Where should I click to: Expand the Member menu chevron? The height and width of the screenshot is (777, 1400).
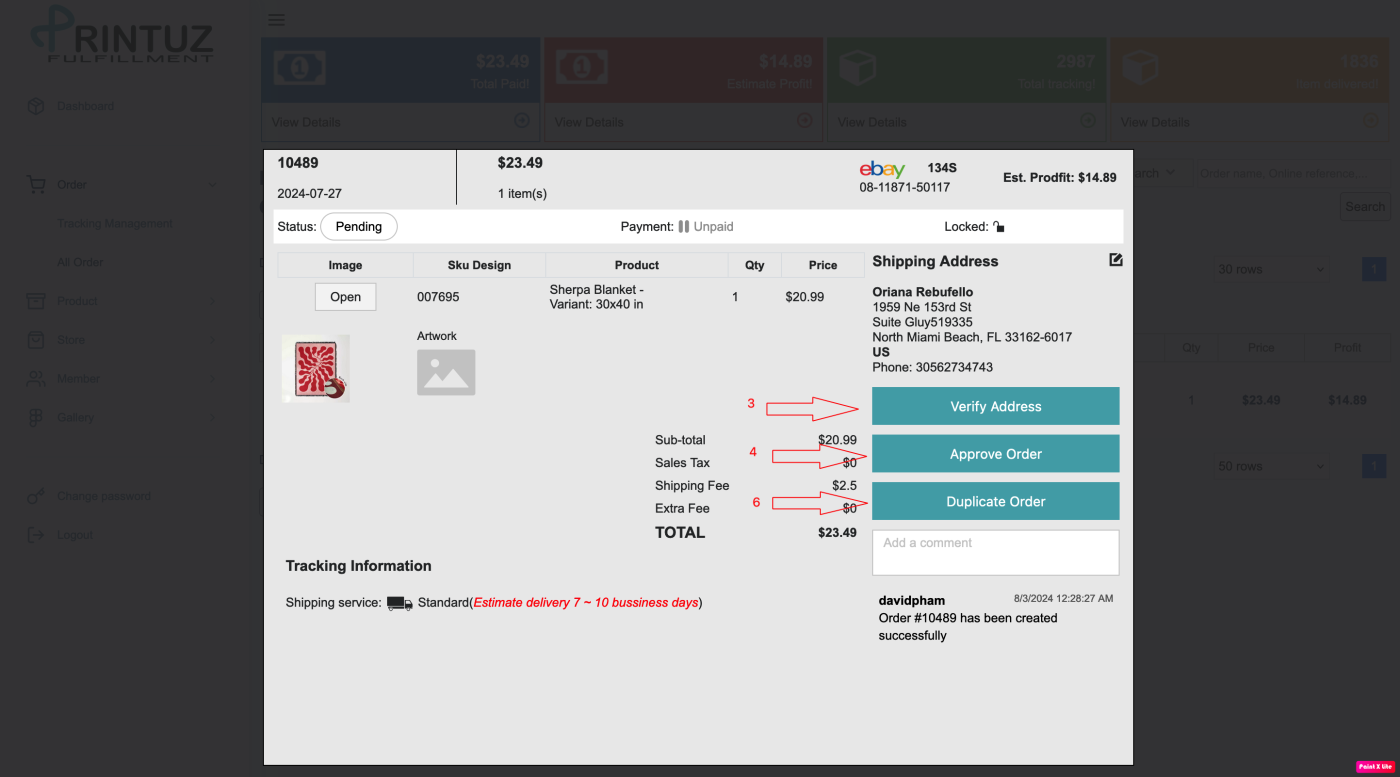coord(212,379)
